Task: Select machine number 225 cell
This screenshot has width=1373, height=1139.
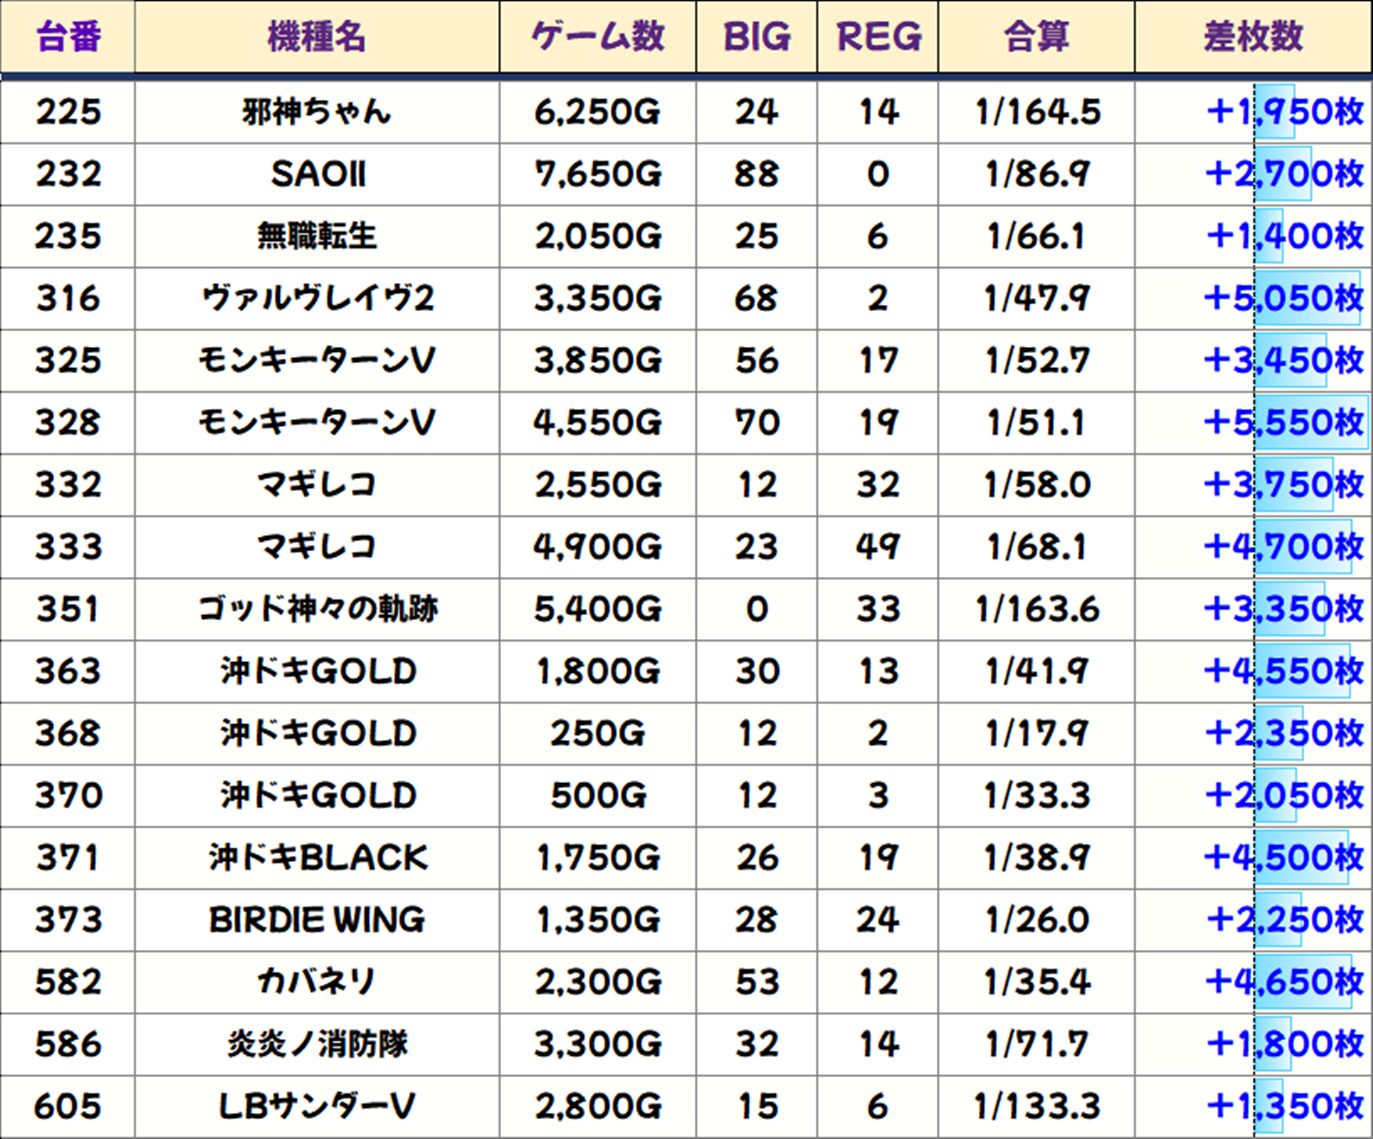Action: 68,112
